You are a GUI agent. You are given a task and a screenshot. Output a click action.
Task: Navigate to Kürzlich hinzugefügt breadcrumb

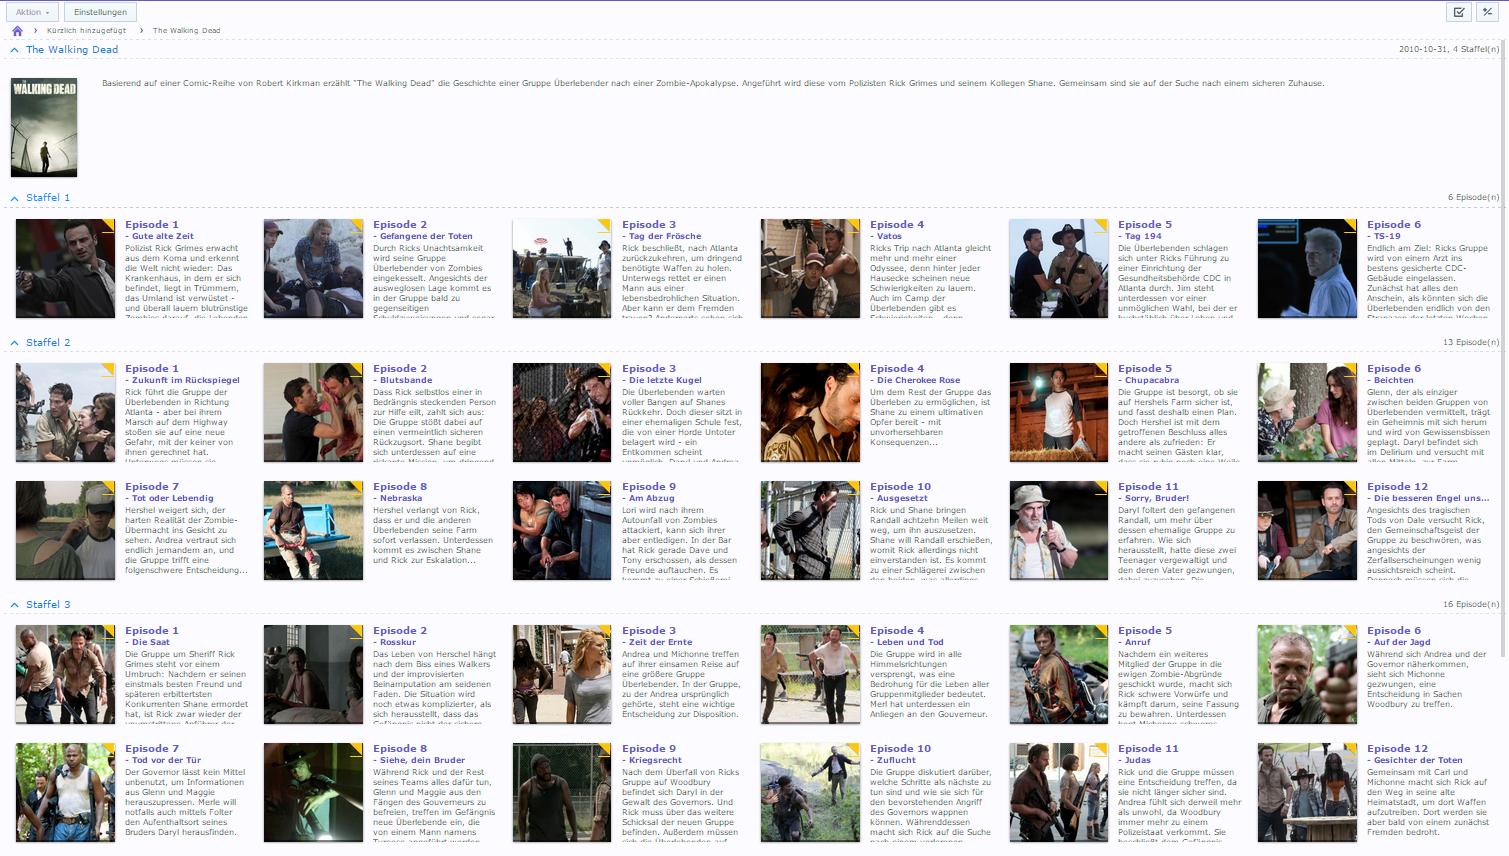pos(86,31)
